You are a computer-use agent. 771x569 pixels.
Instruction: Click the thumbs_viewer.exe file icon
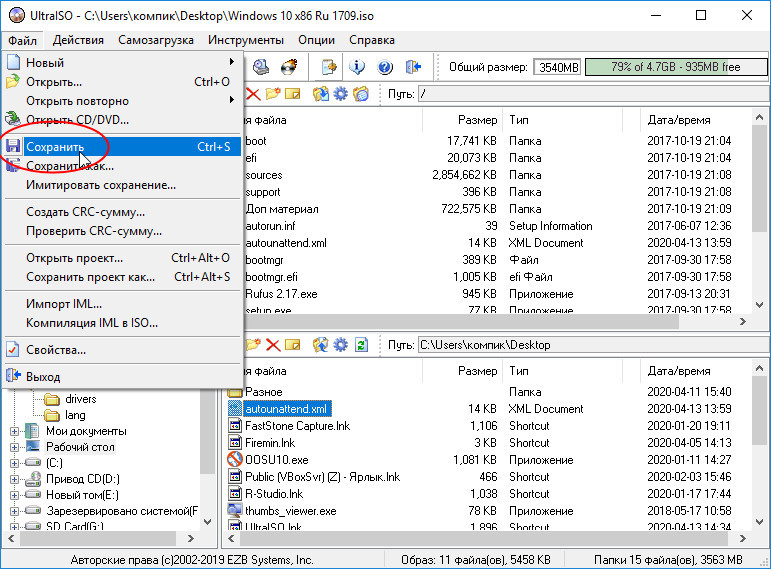[235, 510]
